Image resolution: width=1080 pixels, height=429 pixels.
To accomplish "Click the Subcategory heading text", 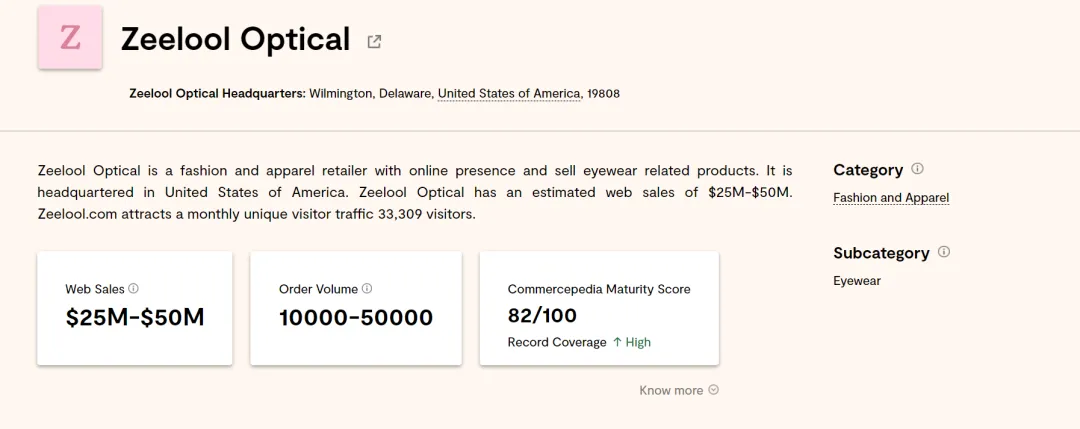I will (x=881, y=253).
